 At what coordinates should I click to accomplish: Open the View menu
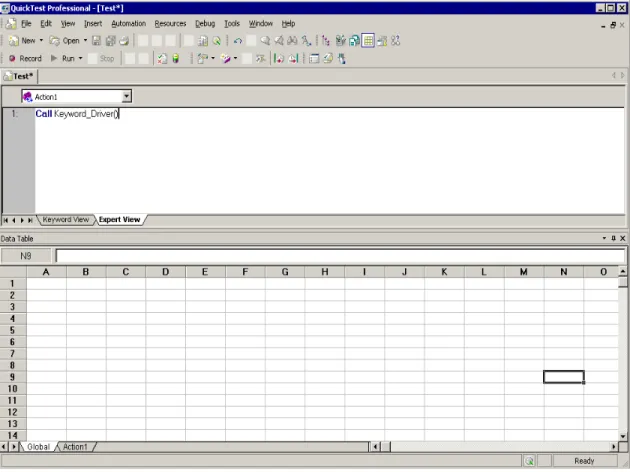coord(68,24)
